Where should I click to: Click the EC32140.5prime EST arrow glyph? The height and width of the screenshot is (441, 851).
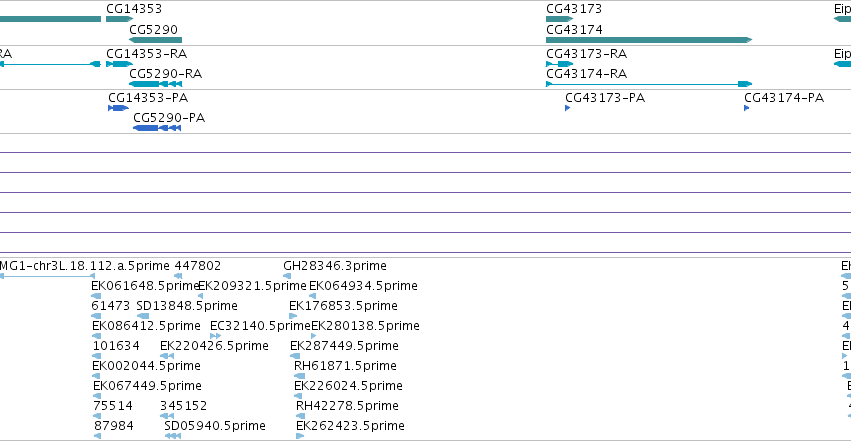tap(215, 336)
